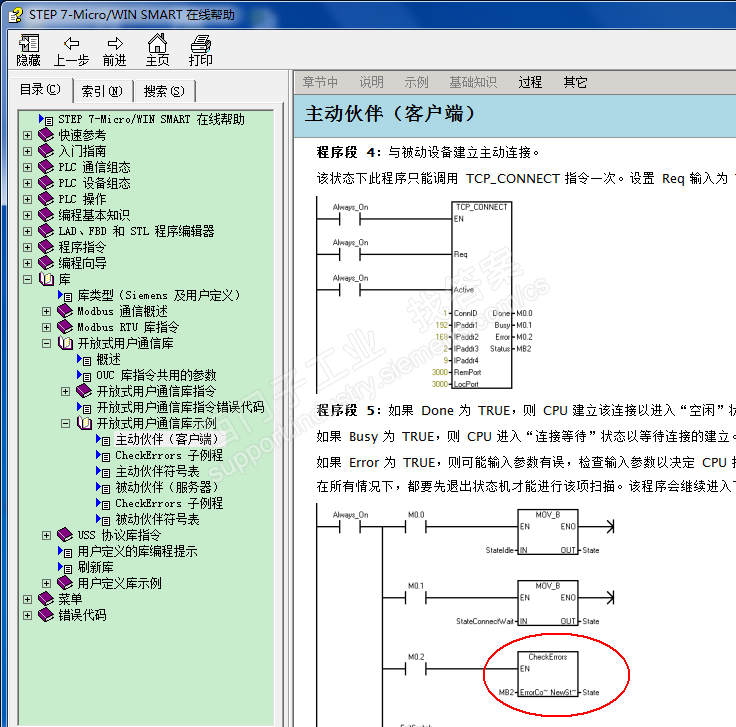This screenshot has width=736, height=727.
Task: Expand the LAD、FBD 和 STL 程序编辑器 node
Action: pos(28,231)
